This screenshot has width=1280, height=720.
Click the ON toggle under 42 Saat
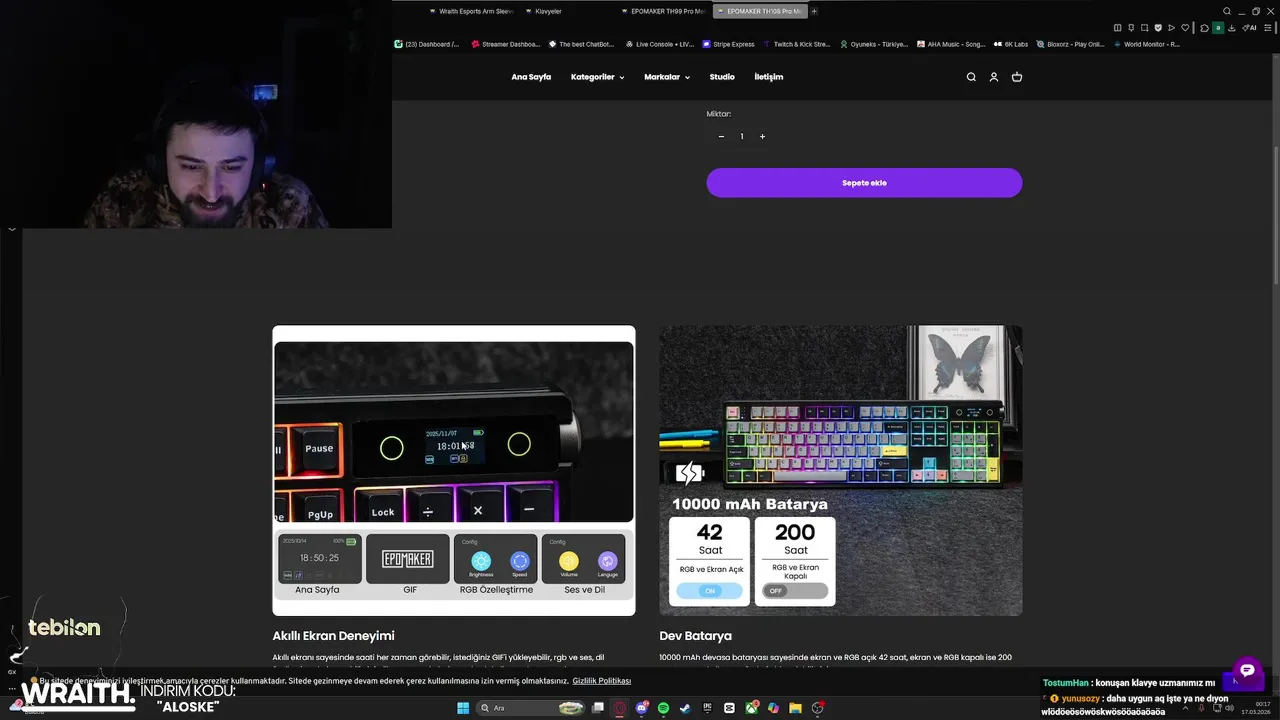(x=710, y=591)
